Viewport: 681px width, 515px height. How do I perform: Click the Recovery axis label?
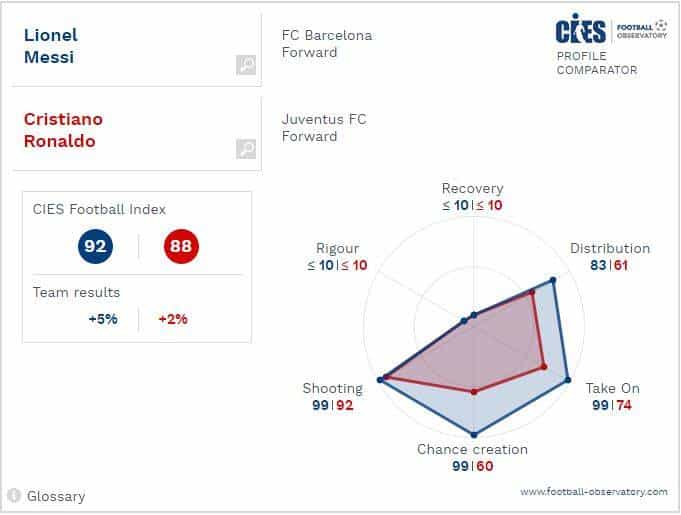click(472, 189)
